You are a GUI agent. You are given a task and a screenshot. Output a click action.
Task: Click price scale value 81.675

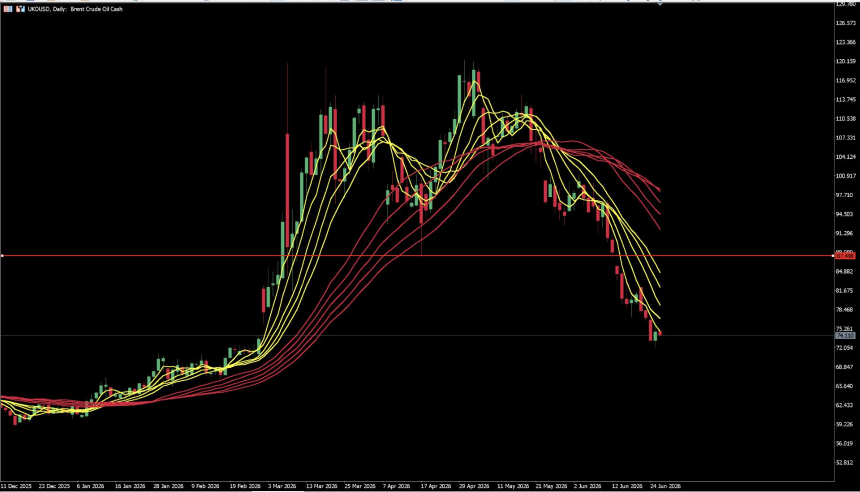click(845, 291)
